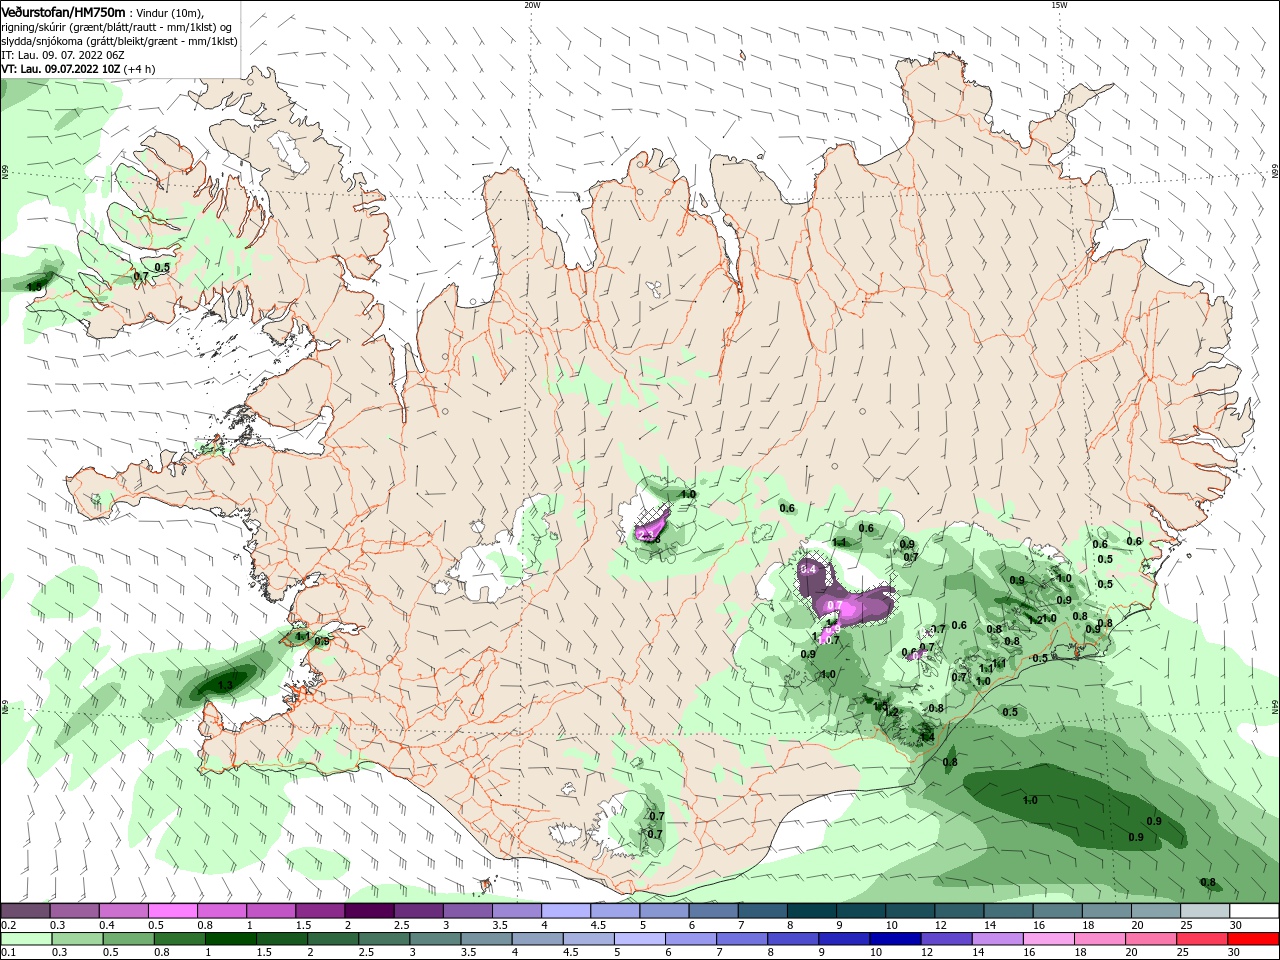The height and width of the screenshot is (960, 1280).
Task: Select the light green 0.3 swatch in lower scale
Action: click(x=77, y=939)
